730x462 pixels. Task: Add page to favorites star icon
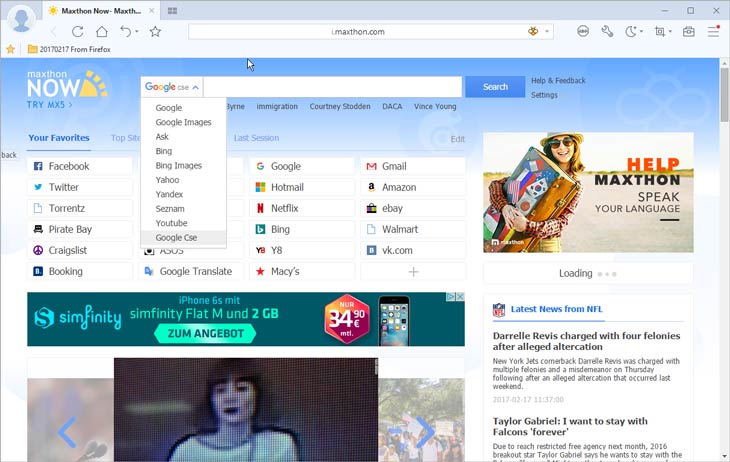tap(155, 32)
